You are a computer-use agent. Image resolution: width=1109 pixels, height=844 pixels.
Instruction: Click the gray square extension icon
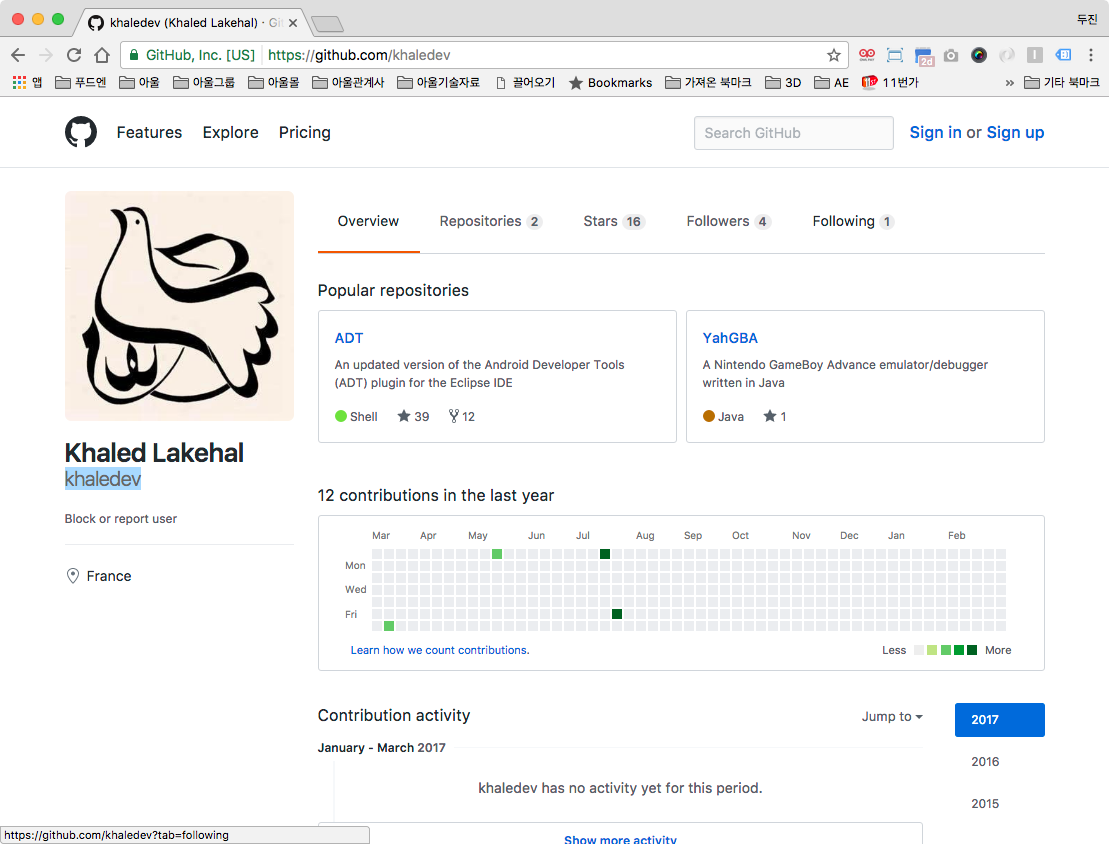click(x=1035, y=55)
